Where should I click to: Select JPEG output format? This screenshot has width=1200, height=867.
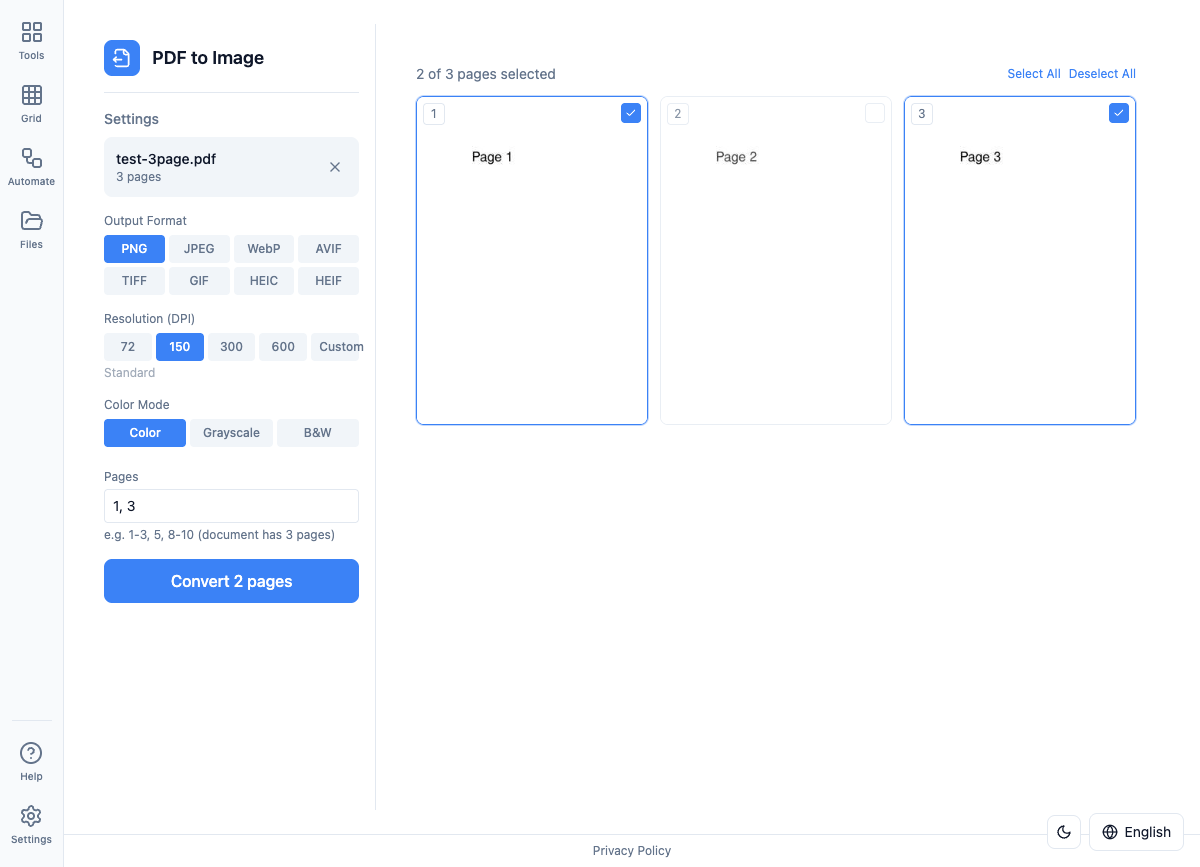[199, 249]
